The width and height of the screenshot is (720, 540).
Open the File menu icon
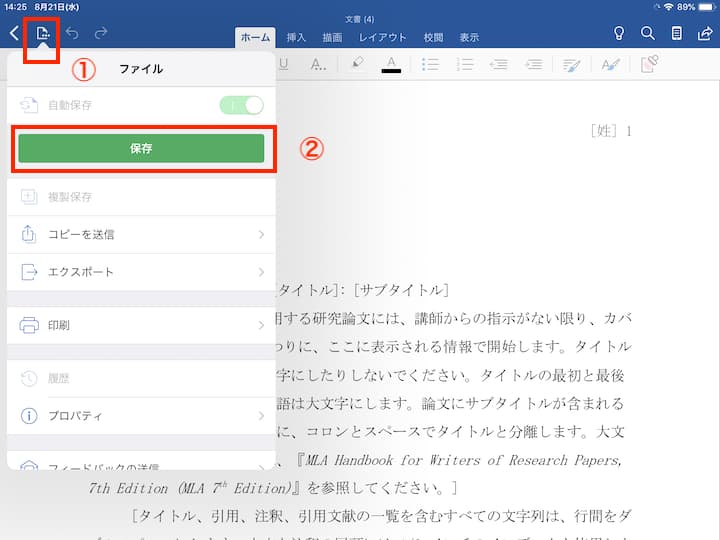[42, 33]
